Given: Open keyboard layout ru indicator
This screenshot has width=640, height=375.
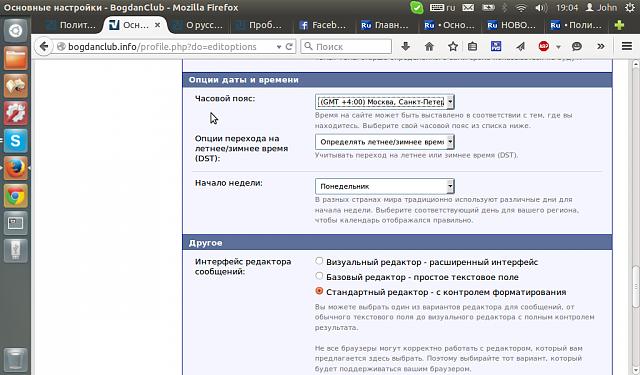Looking at the screenshot, I should tap(442, 7).
